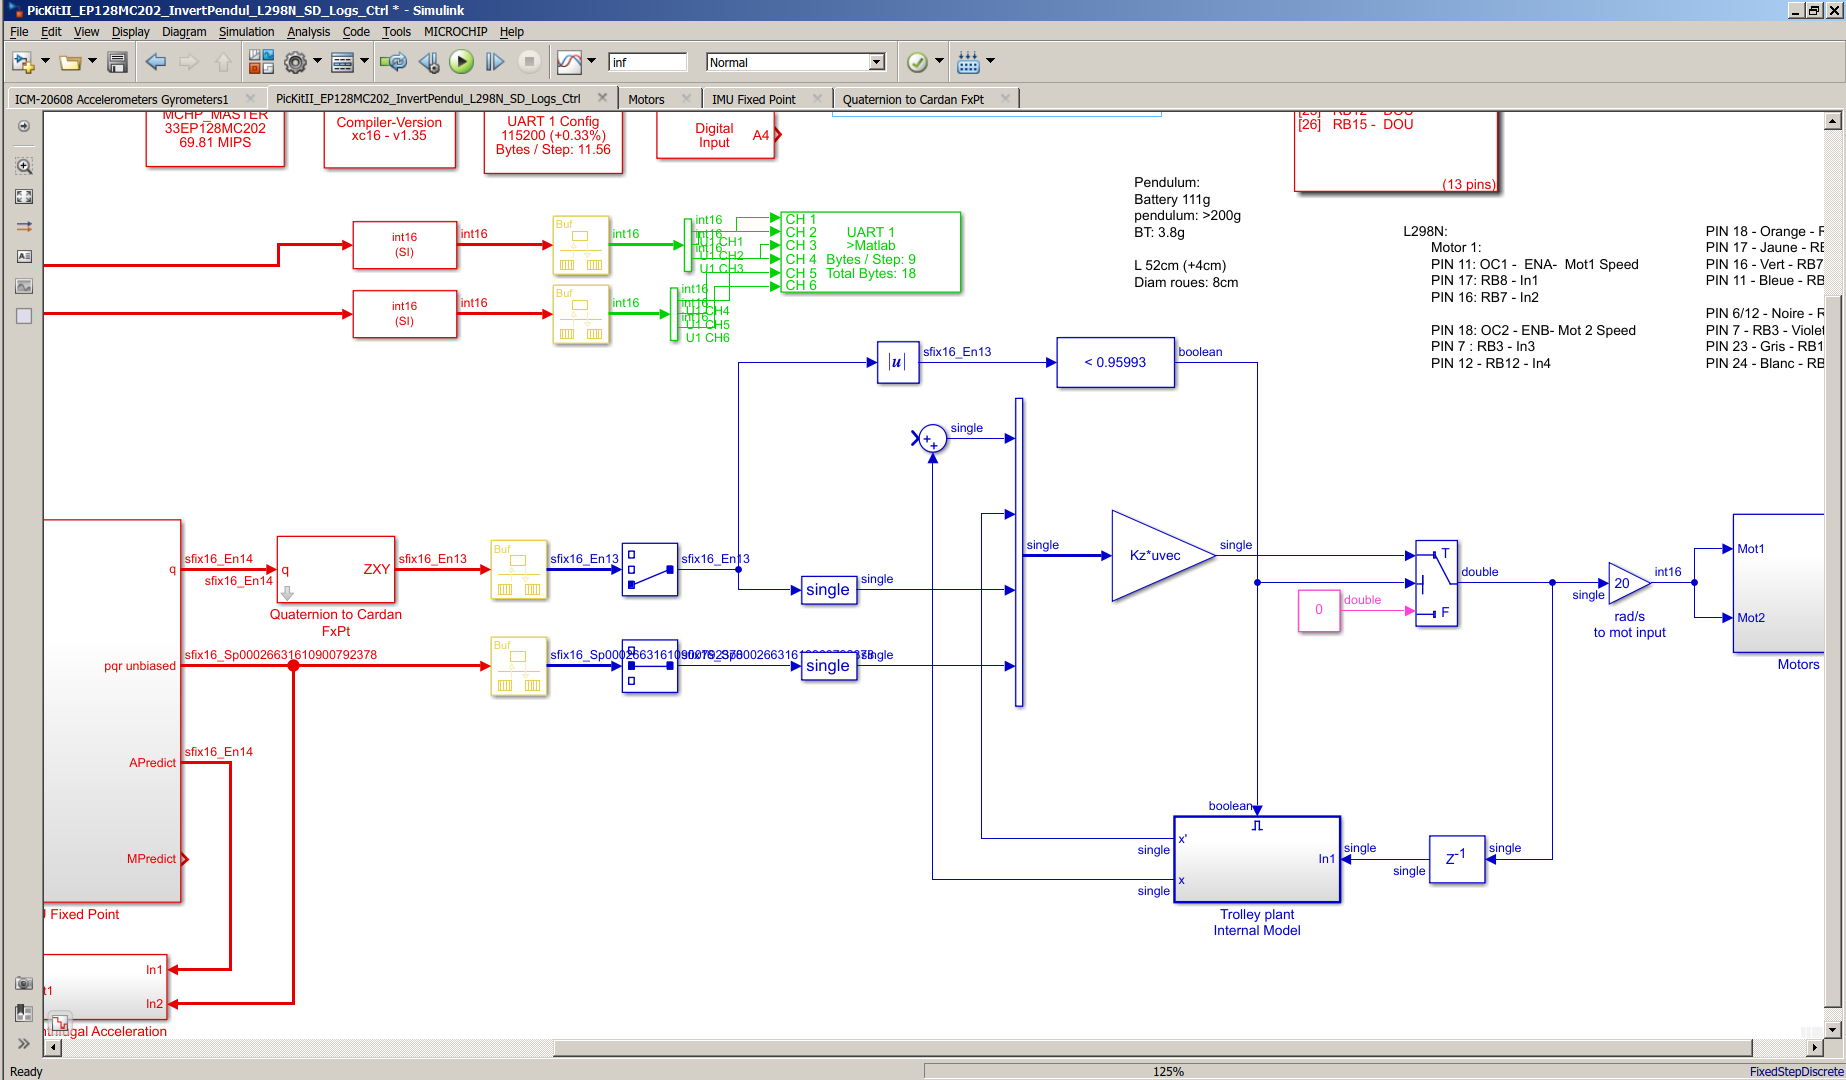This screenshot has height=1080, width=1846.
Task: Select the image insertion tool in the palette
Action: pos(22,286)
